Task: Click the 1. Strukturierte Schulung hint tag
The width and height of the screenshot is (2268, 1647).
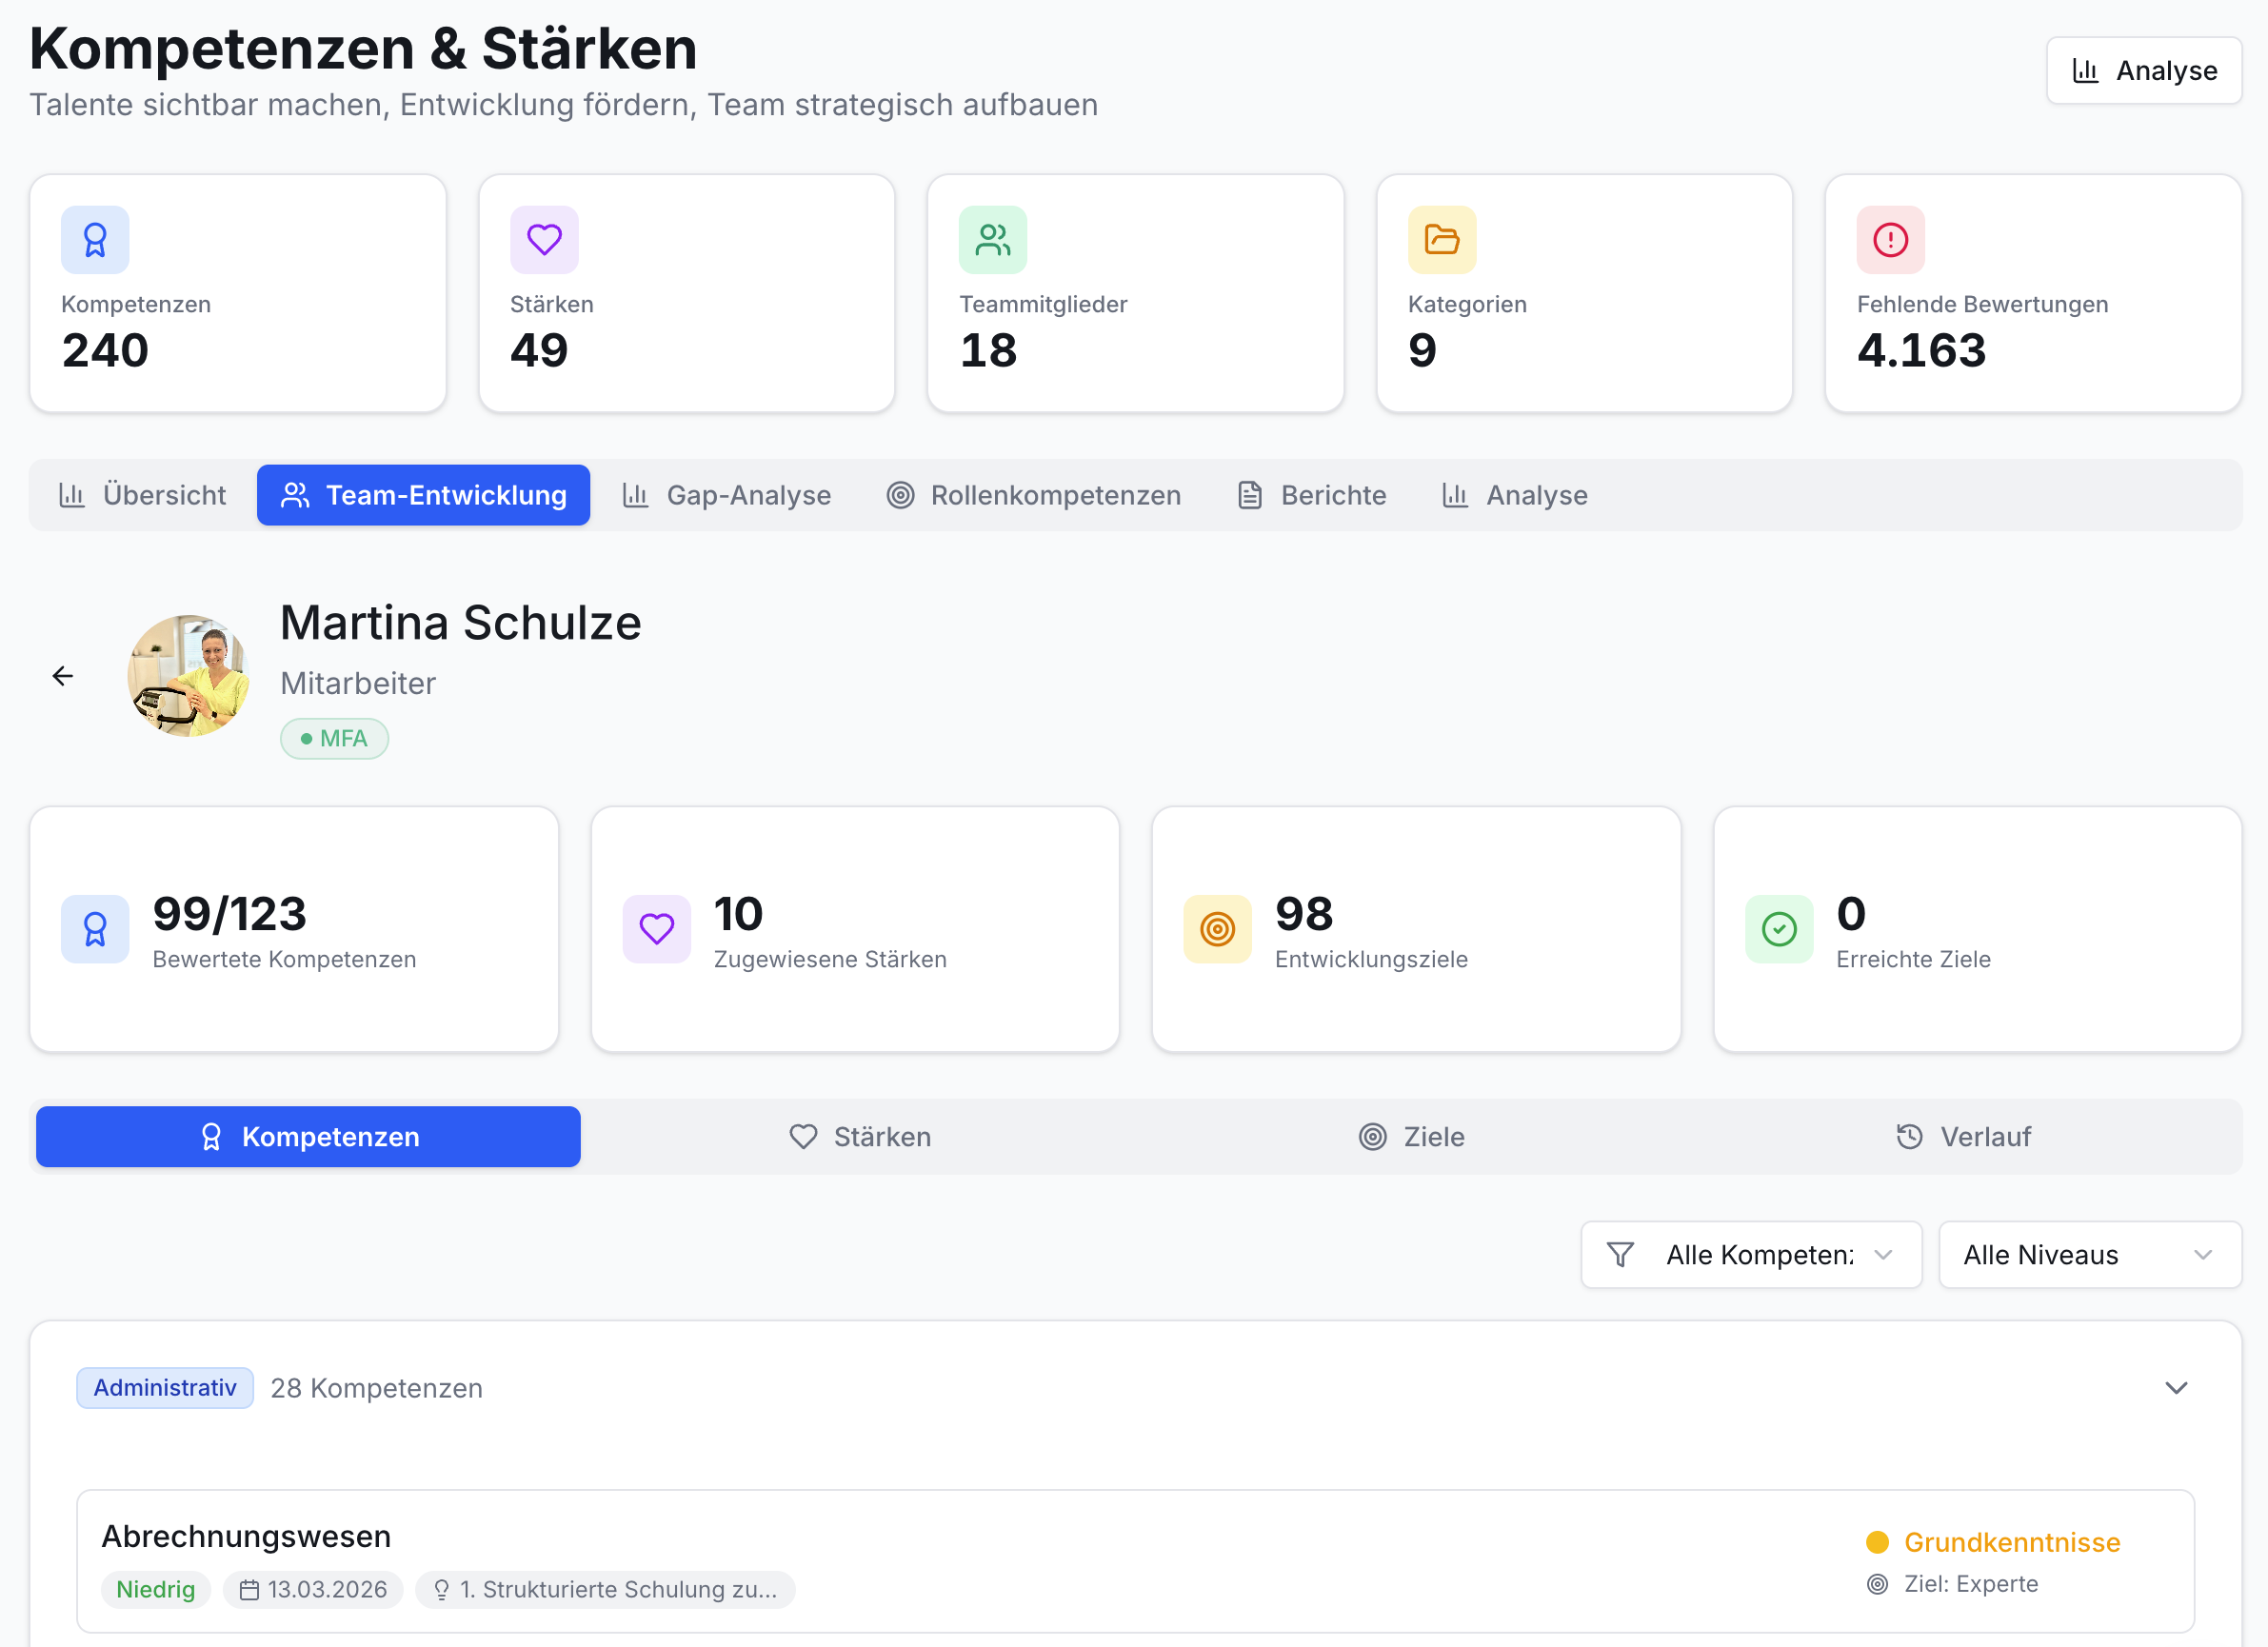Action: coord(605,1589)
